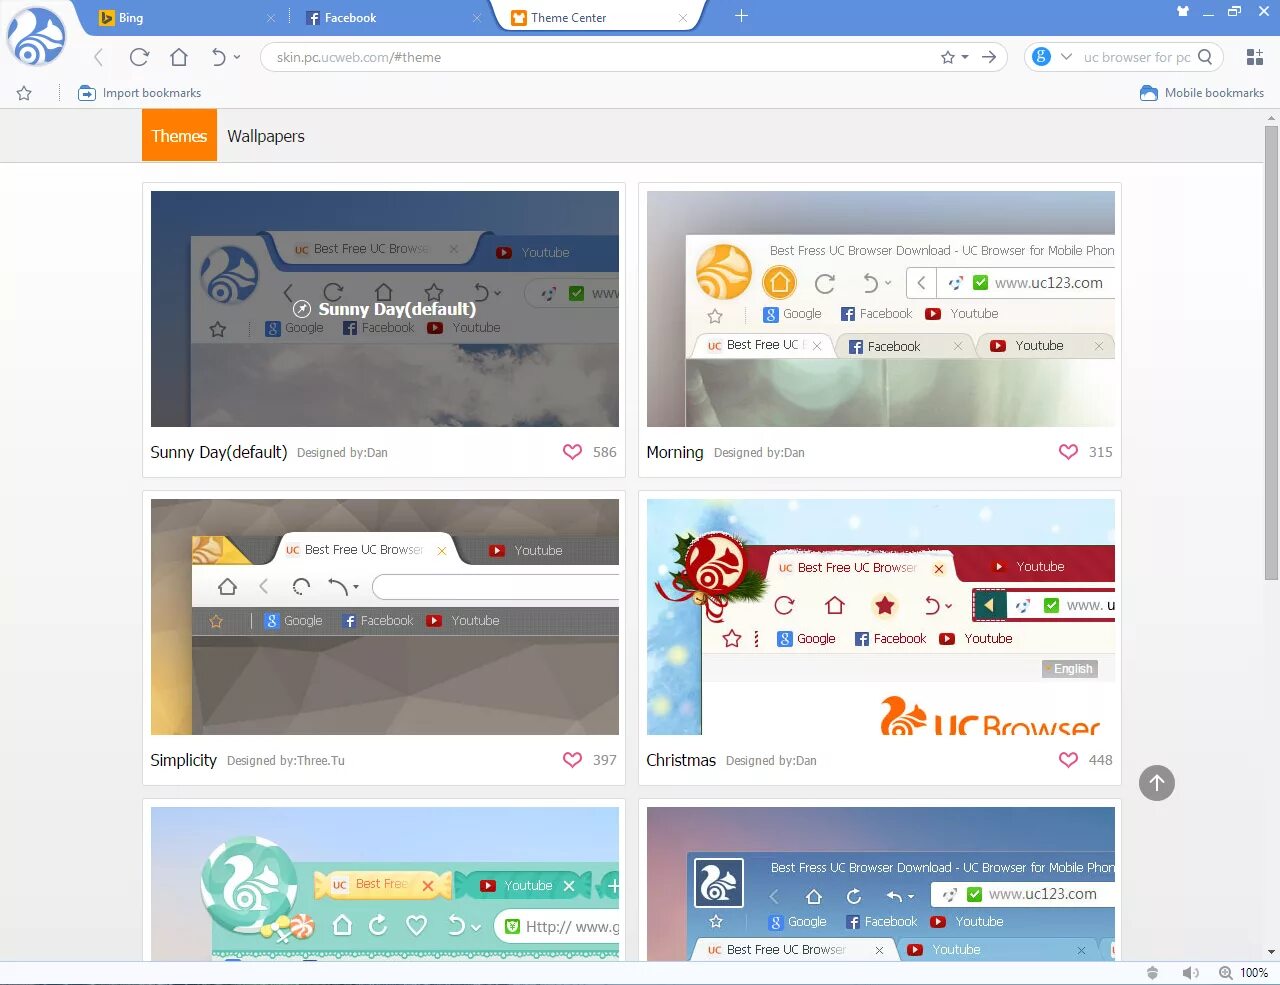This screenshot has width=1280, height=985.
Task: Expand the search engine dropdown chevron
Action: [1066, 57]
